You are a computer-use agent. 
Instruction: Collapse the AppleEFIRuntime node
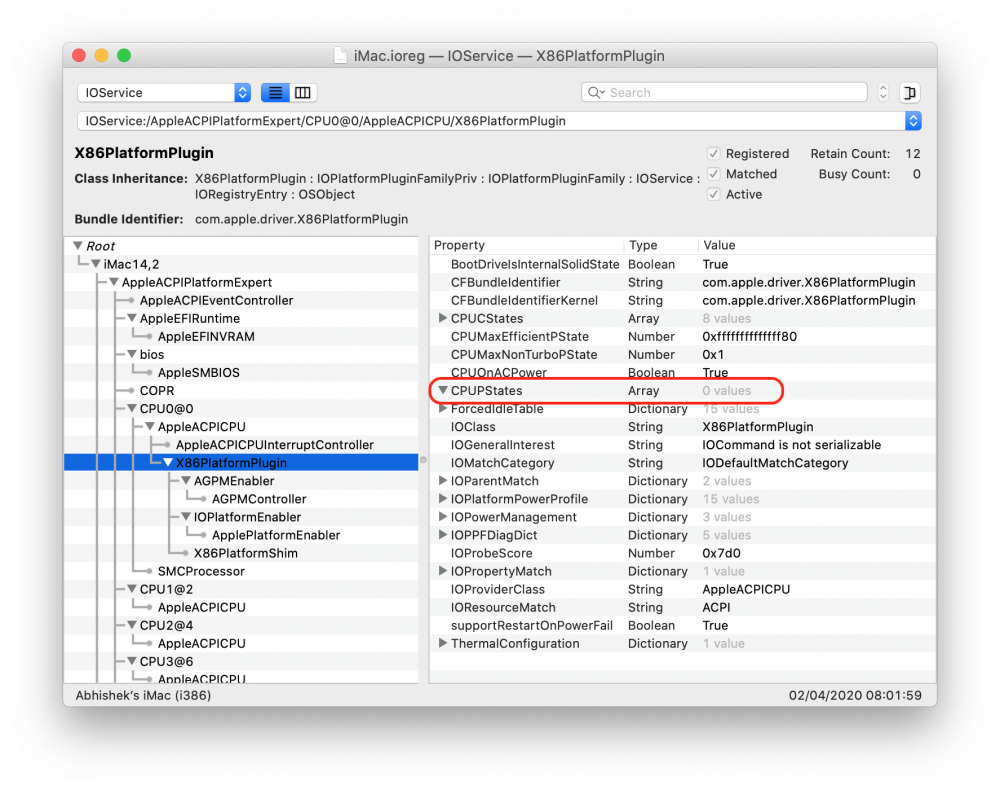131,318
